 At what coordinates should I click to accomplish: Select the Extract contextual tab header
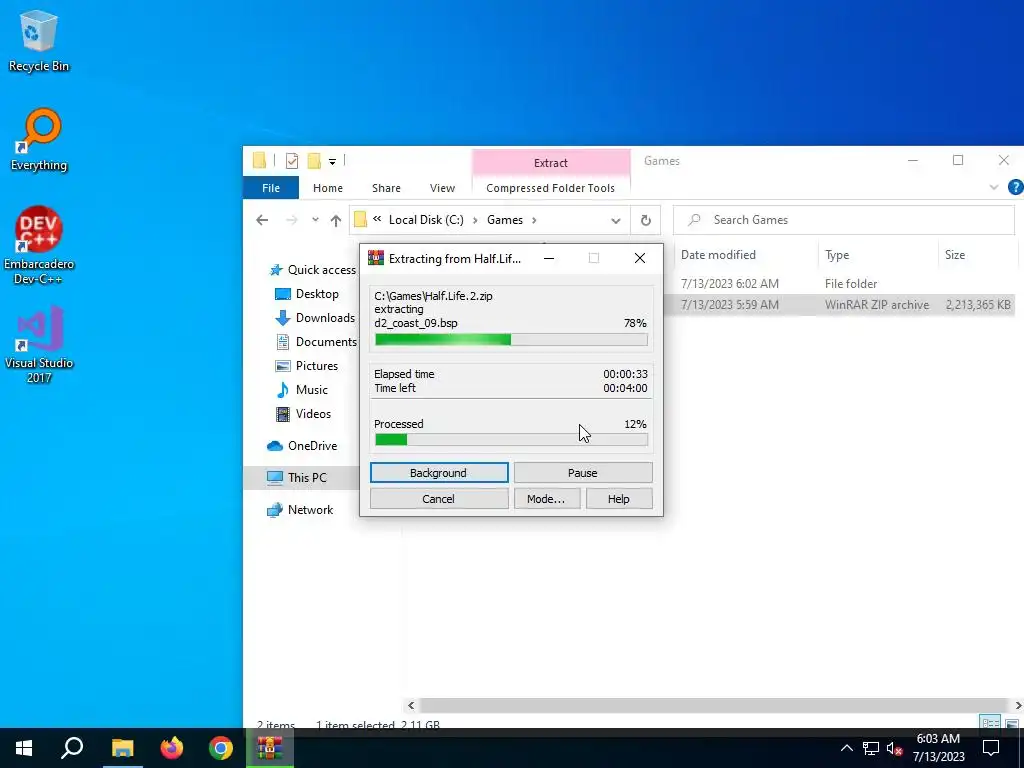pyautogui.click(x=551, y=163)
